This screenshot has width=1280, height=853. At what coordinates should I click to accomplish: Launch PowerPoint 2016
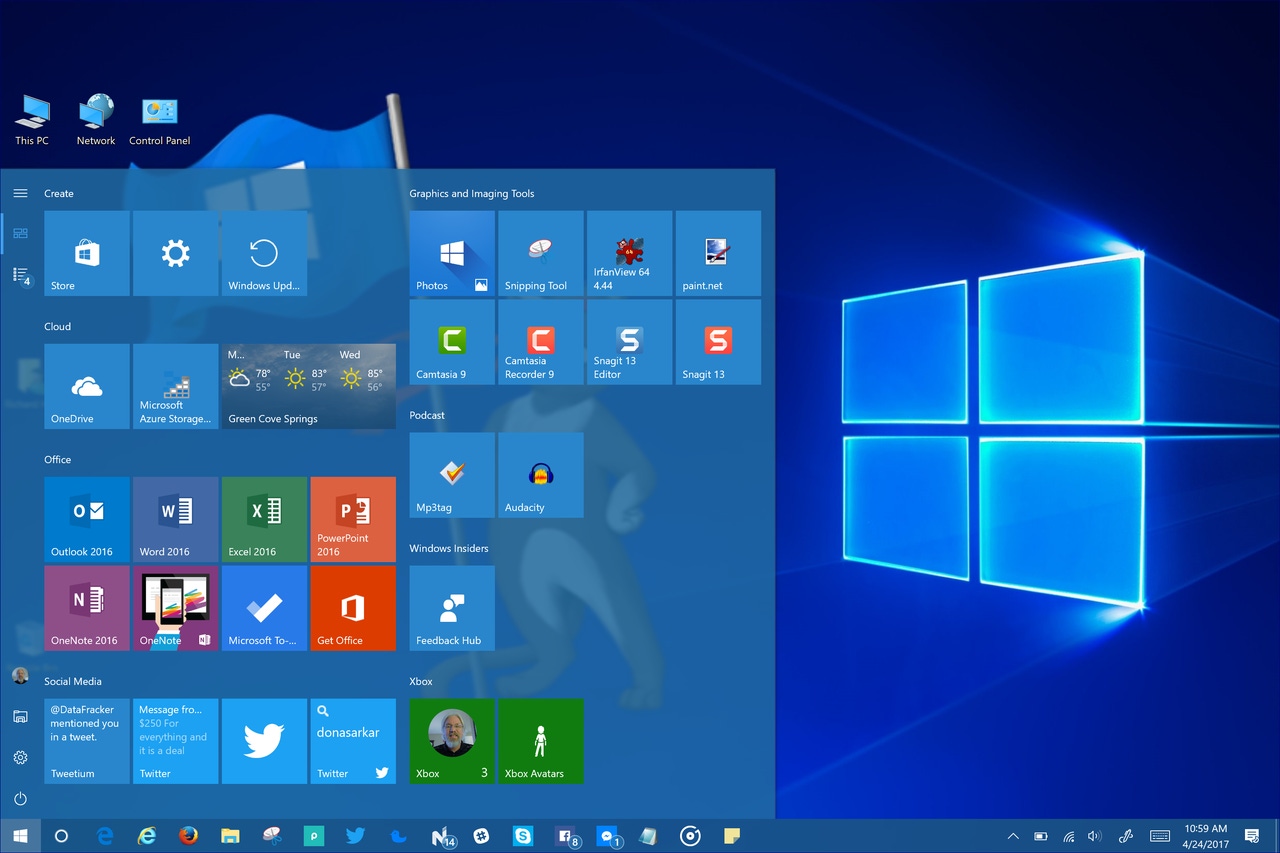pos(353,517)
